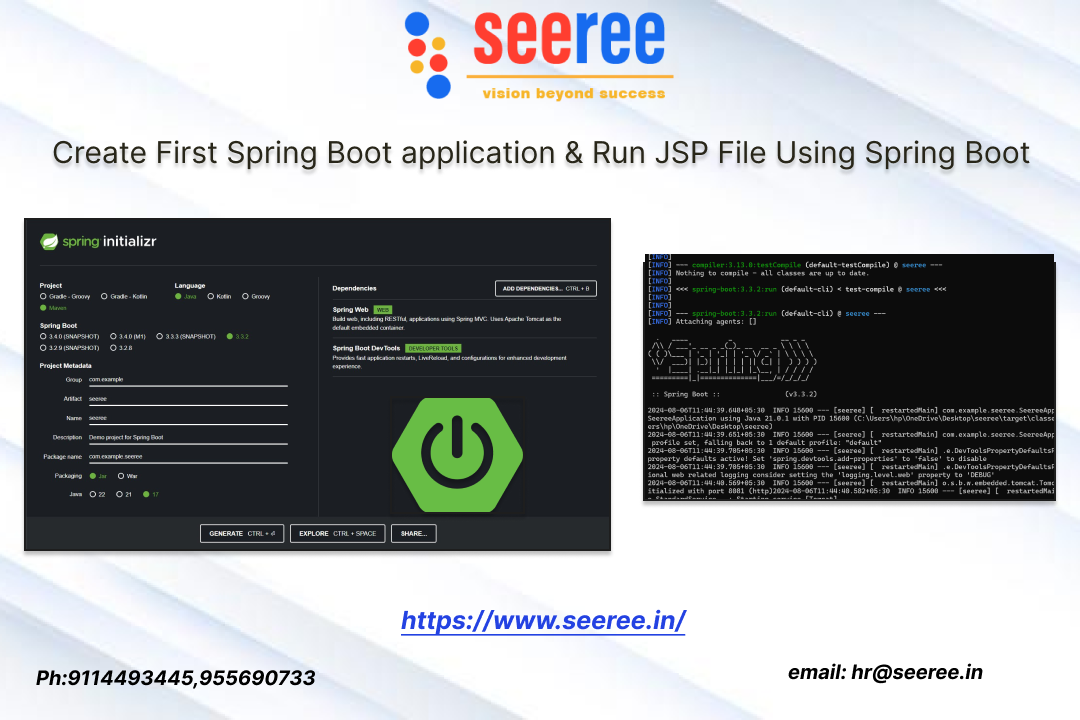Click the Package name input field
This screenshot has height=720, width=1080.
187,457
